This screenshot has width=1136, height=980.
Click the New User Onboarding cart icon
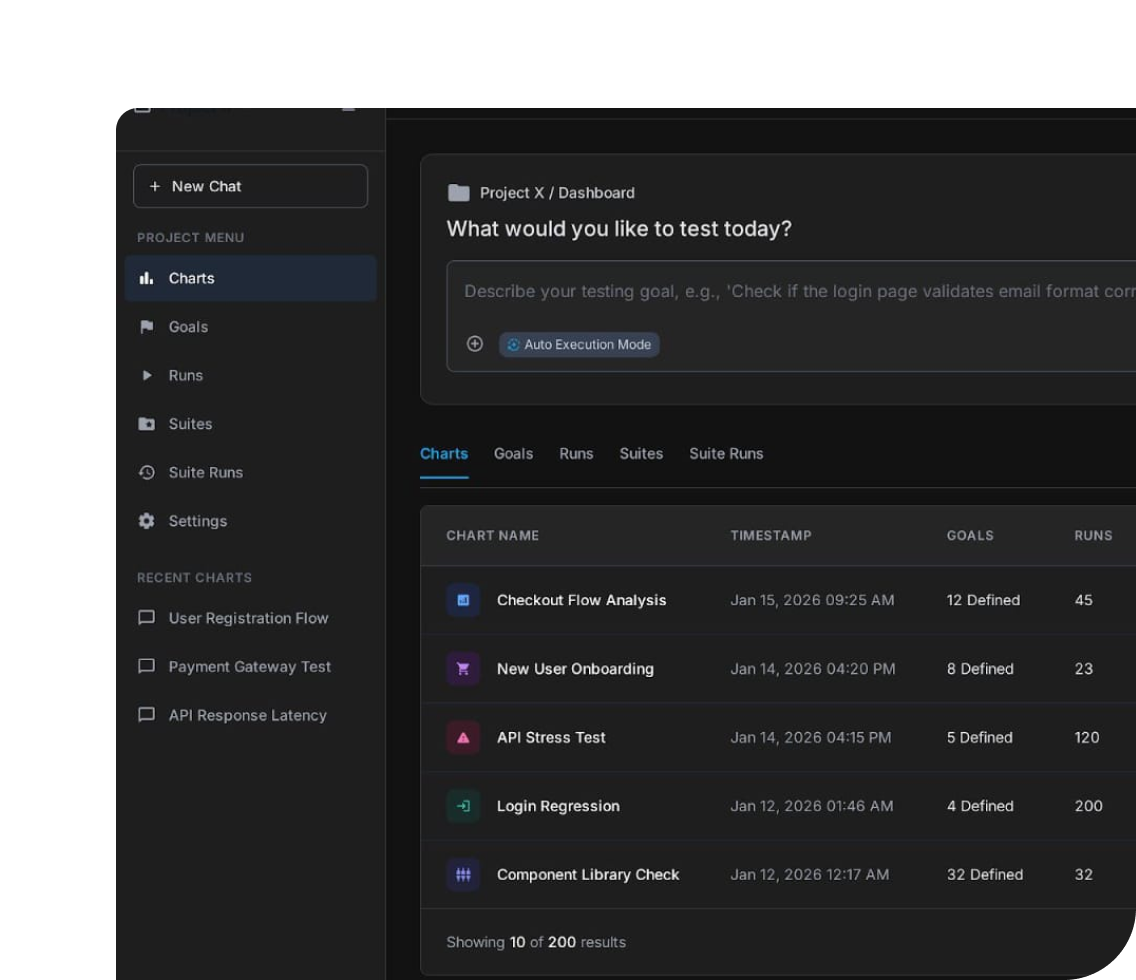pos(463,669)
